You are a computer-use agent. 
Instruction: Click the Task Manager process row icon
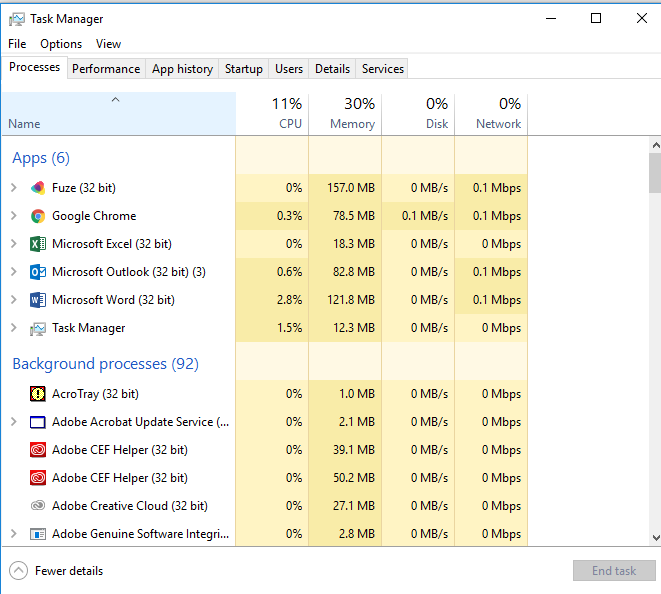[x=38, y=328]
